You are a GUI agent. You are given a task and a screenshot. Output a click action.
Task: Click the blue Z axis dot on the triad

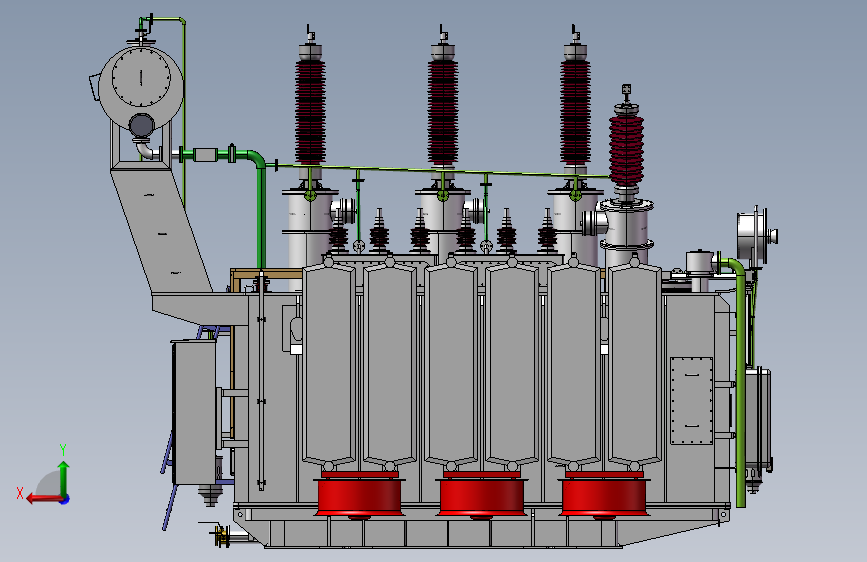click(65, 499)
